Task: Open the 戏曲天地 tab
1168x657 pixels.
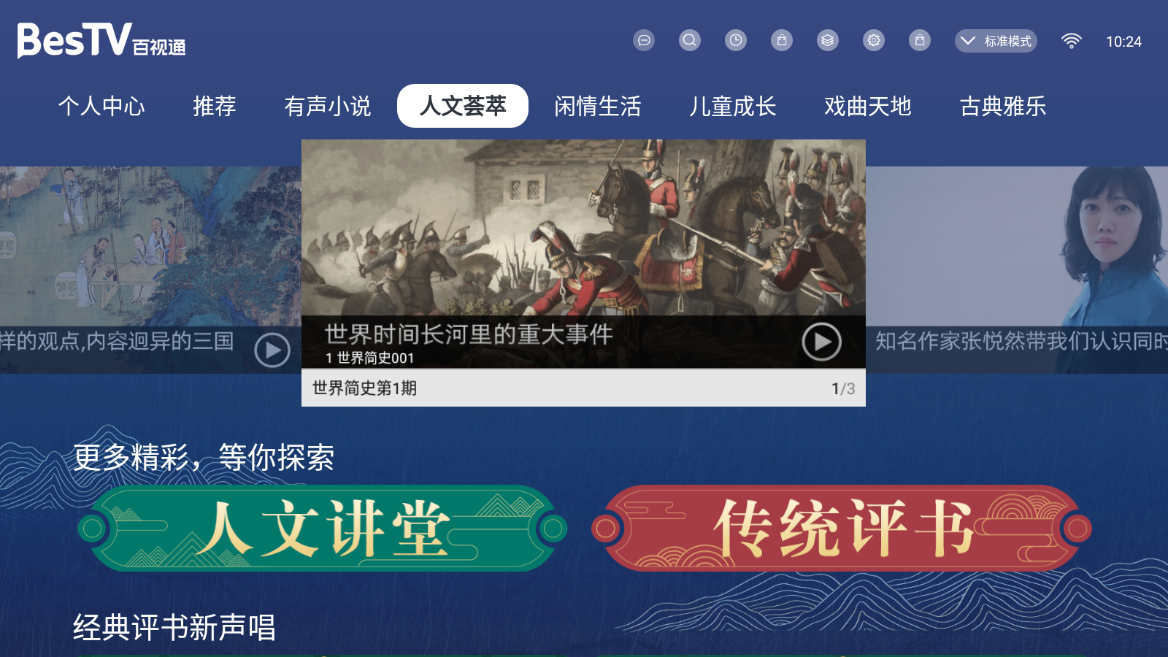Action: [868, 107]
